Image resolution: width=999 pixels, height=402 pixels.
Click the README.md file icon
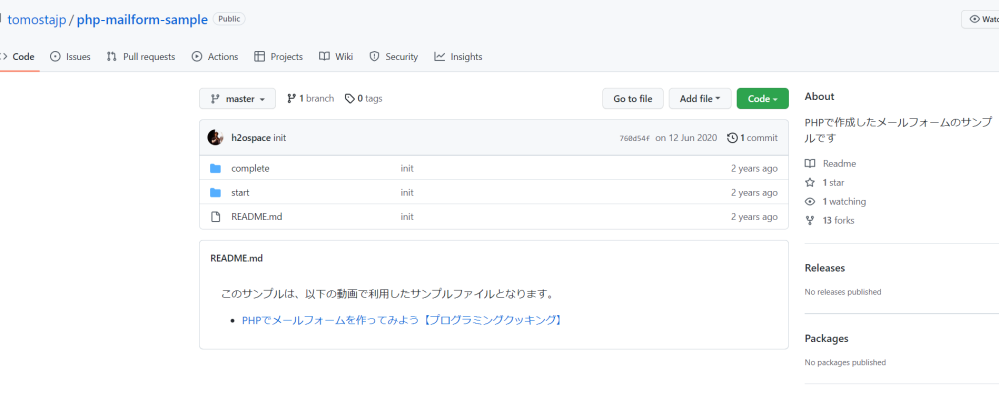215,217
